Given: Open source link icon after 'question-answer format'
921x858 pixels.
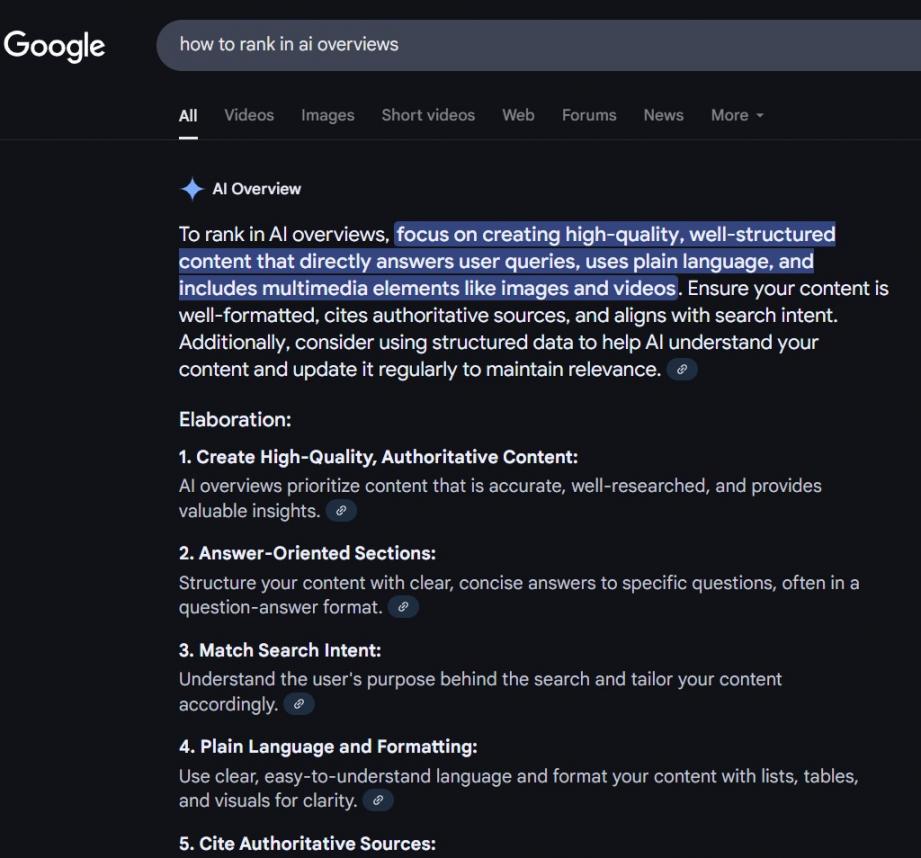Looking at the screenshot, I should 403,607.
